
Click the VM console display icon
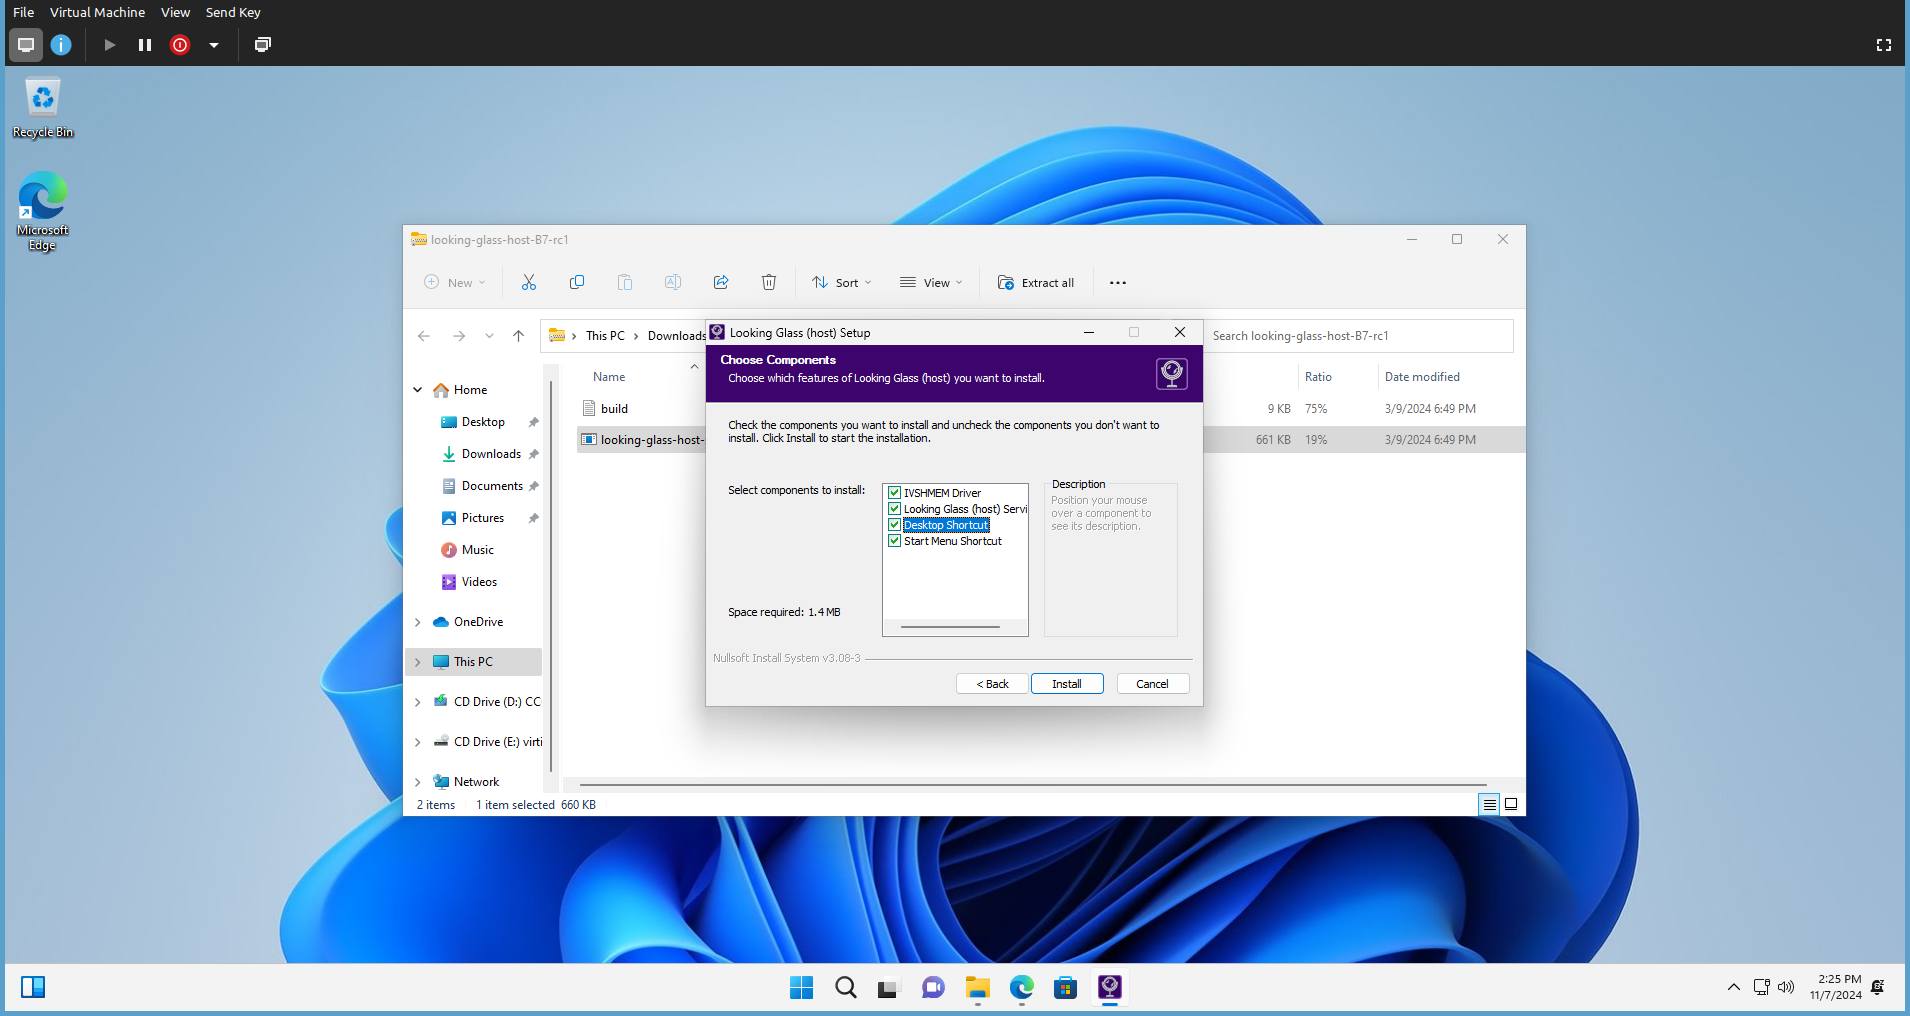click(x=26, y=45)
